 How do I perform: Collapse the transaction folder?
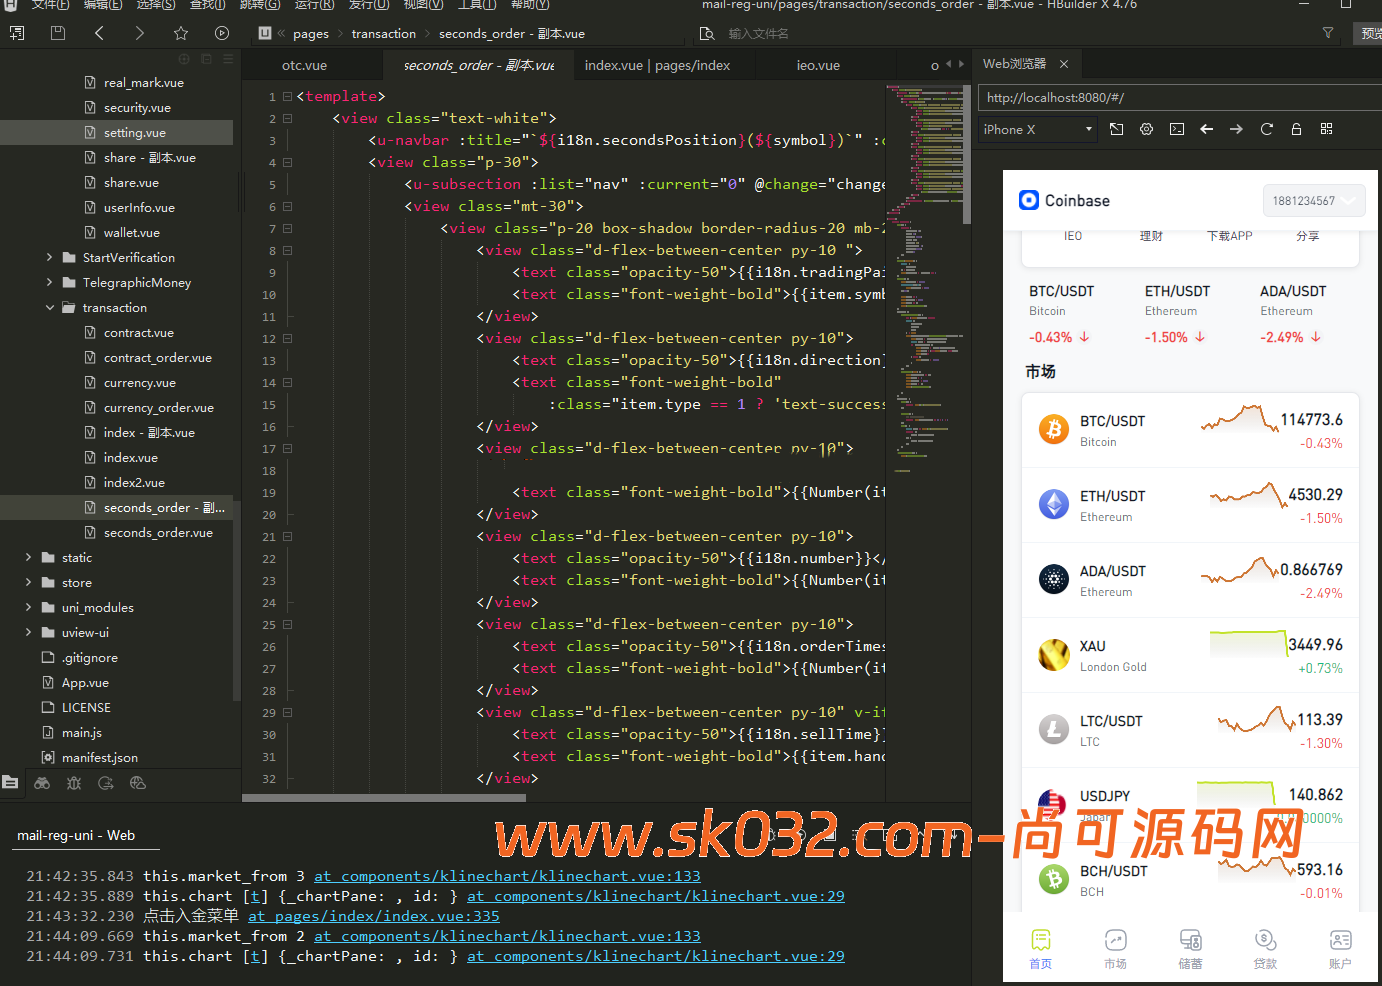[x=50, y=308]
